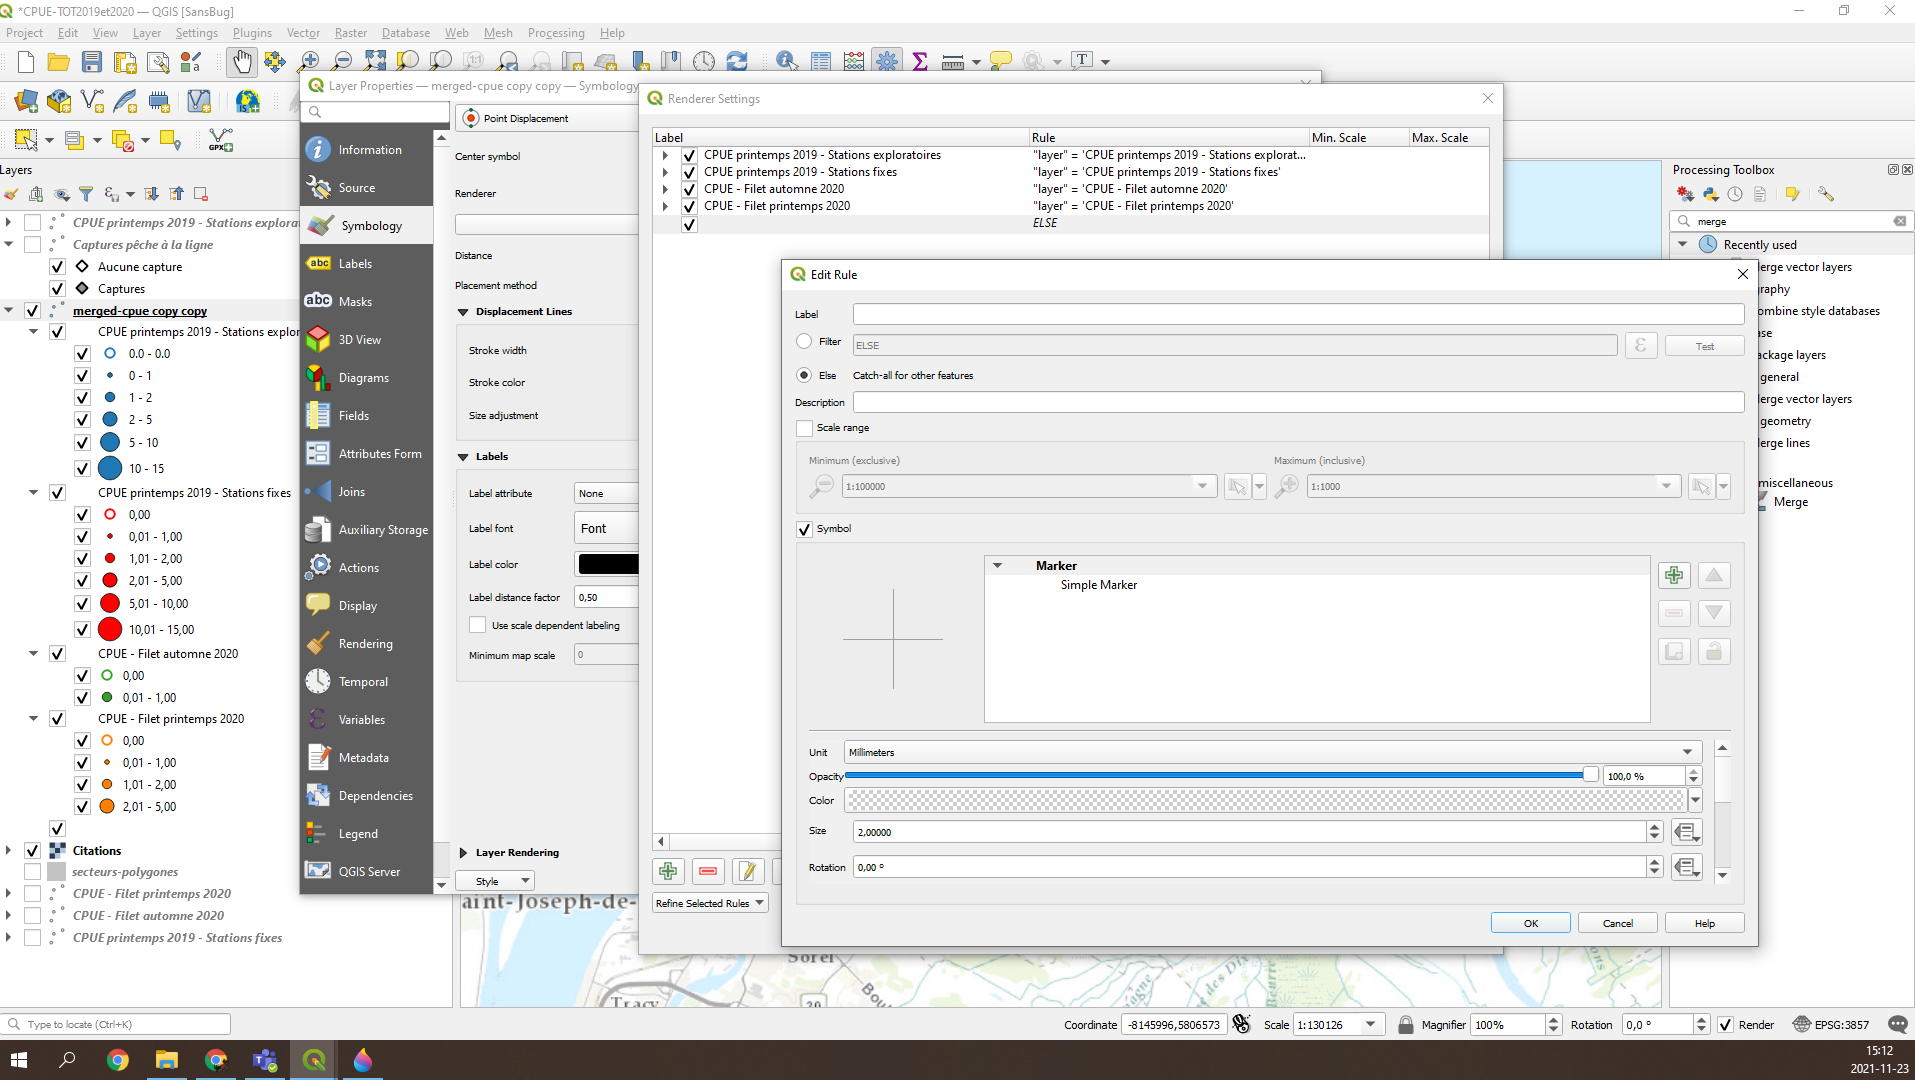The height and width of the screenshot is (1080, 1915).
Task: Open the Vector menu
Action: coord(303,33)
